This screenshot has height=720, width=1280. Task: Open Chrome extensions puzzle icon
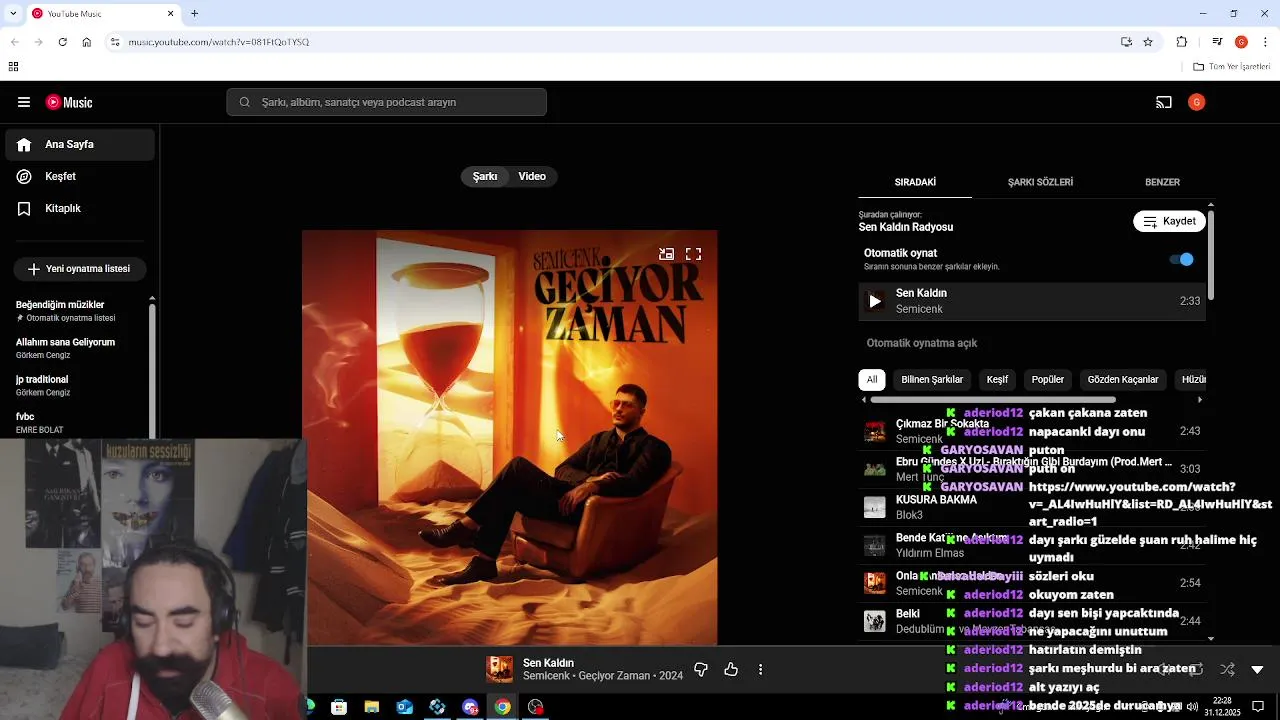(x=1182, y=42)
